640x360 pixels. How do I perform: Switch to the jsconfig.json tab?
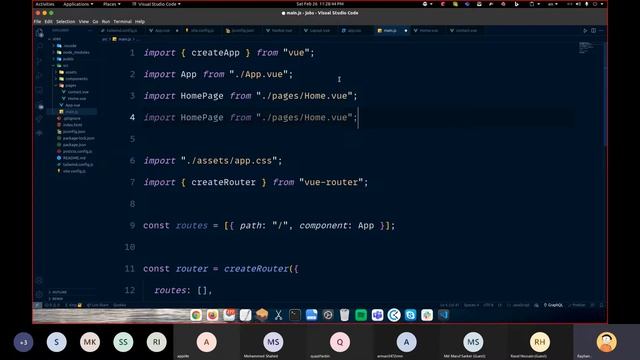[242, 31]
